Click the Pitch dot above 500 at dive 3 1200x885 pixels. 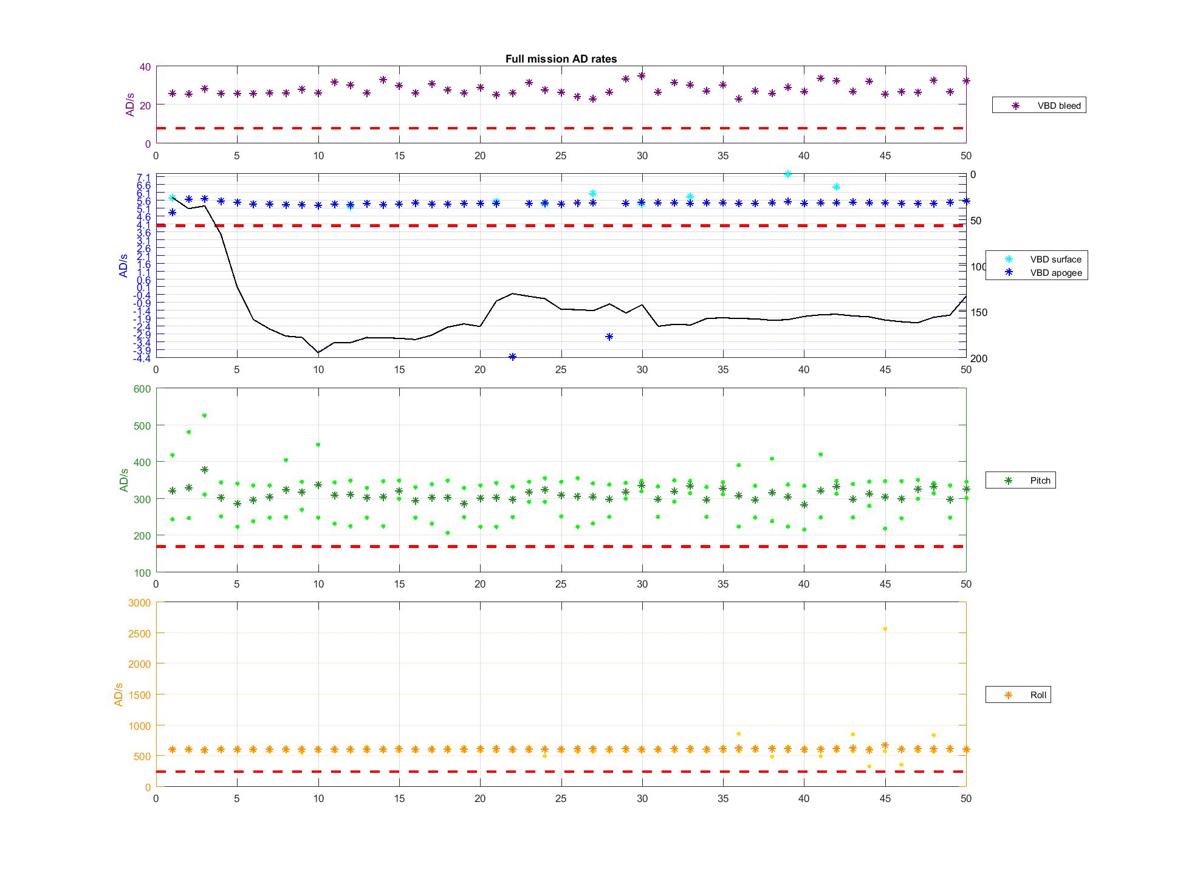coord(204,415)
